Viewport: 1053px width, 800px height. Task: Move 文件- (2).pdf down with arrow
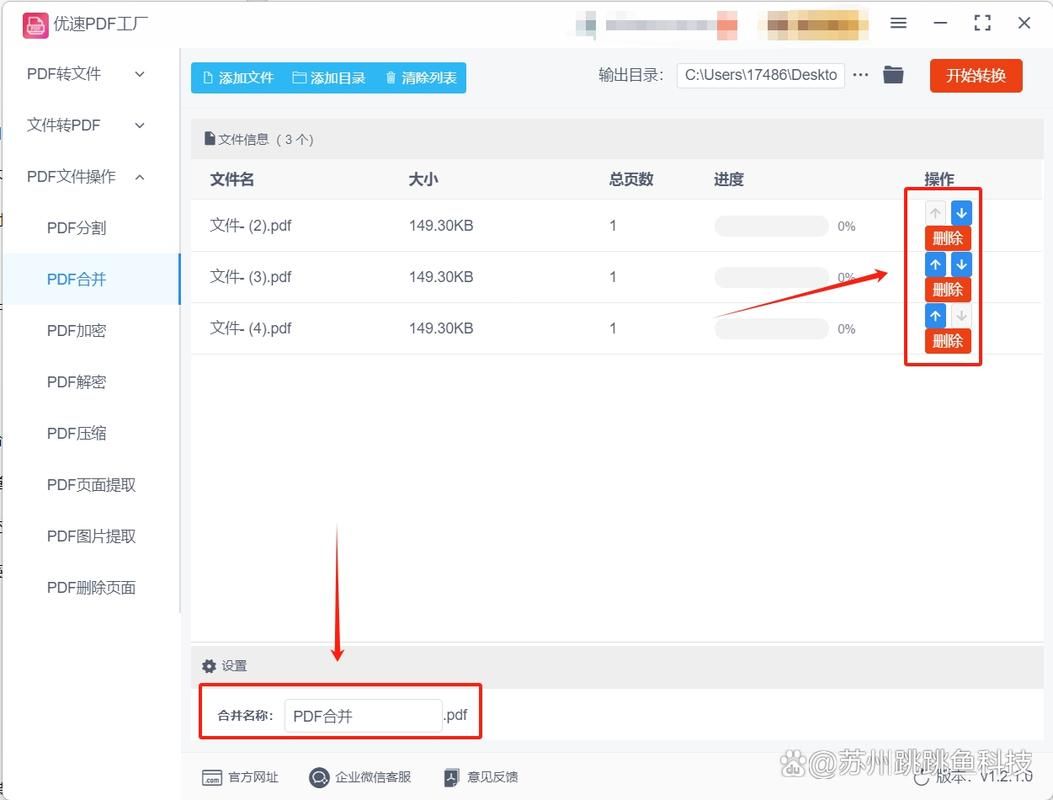tap(961, 213)
